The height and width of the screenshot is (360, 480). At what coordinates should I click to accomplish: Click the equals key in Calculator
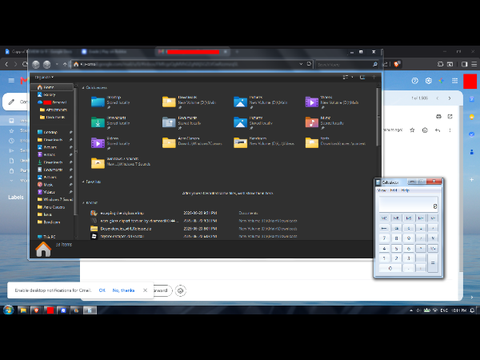click(433, 263)
